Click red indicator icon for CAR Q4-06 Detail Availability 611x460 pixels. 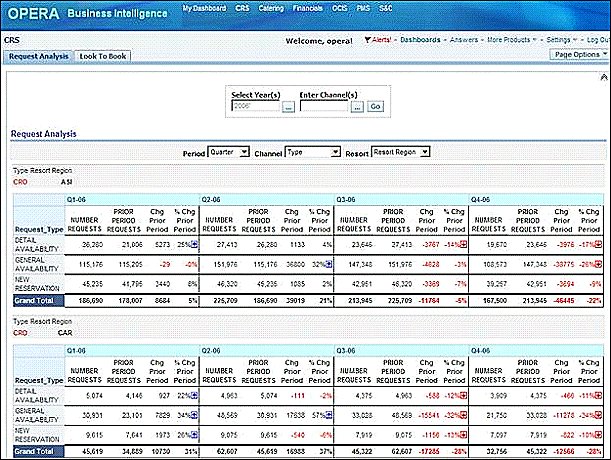coord(599,396)
